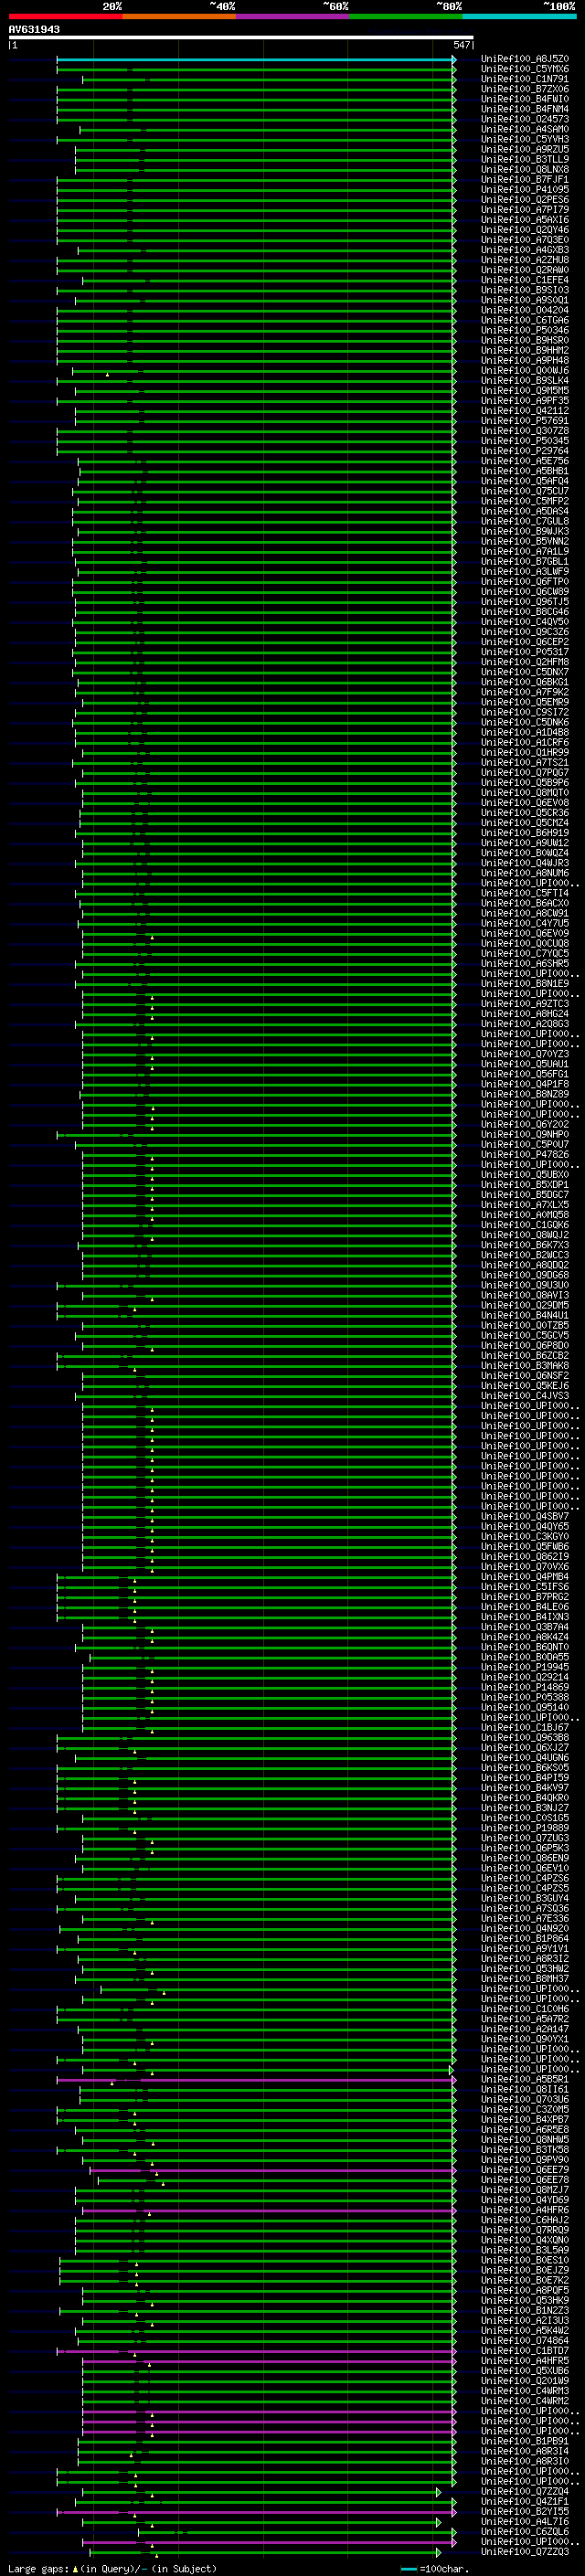Viewport: 585px width, 2576px height.
Task: Open hit UniRef100_A4SAM0
Action: 525,129
